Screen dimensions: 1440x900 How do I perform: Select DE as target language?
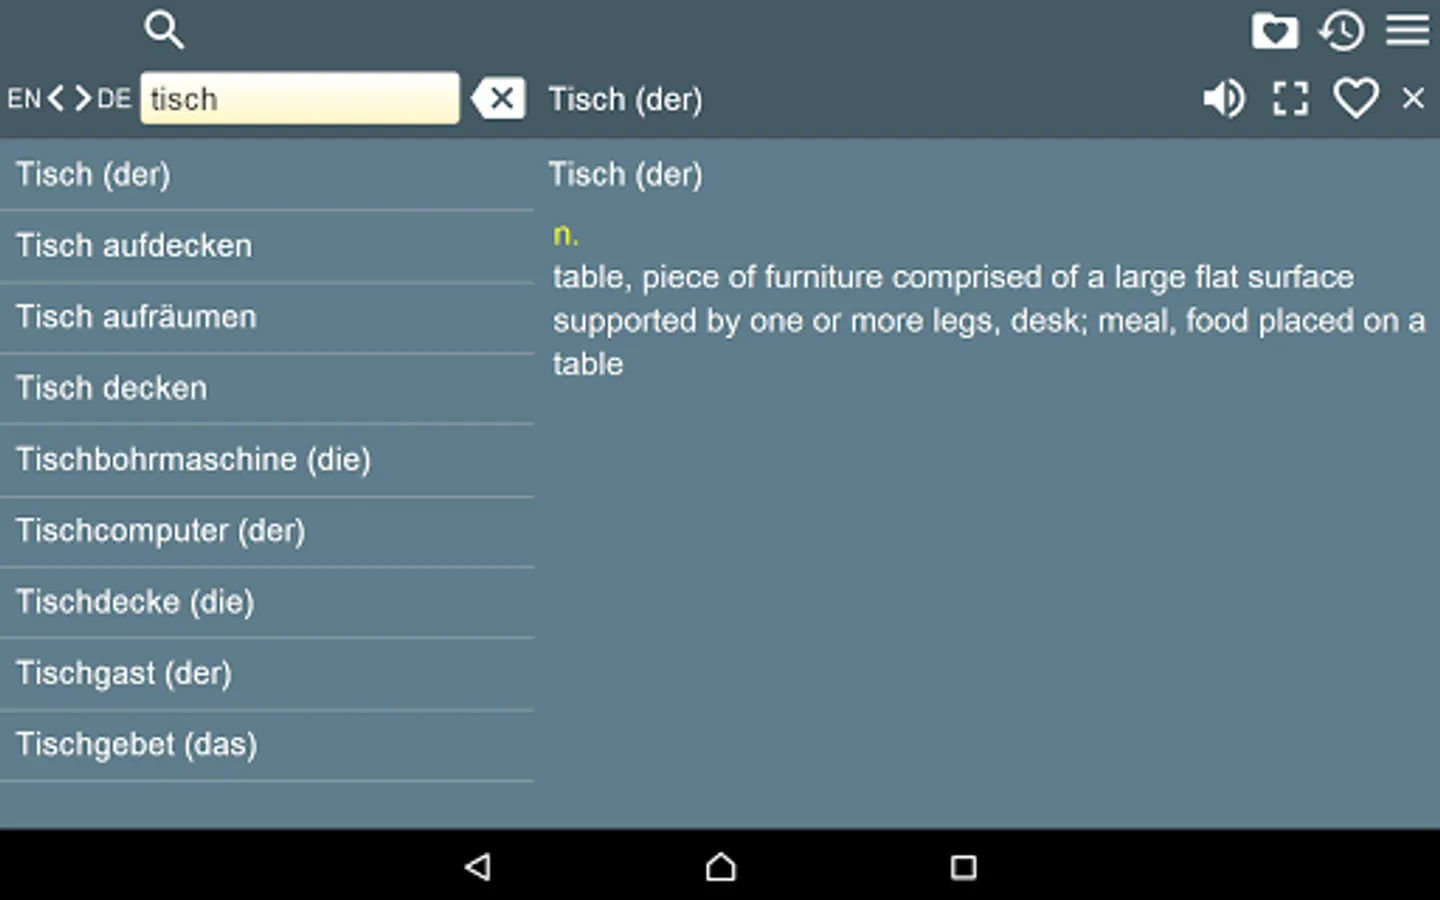point(114,98)
